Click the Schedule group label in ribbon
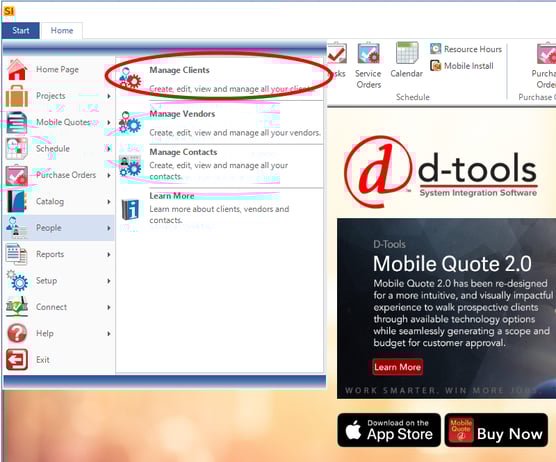Image resolution: width=556 pixels, height=462 pixels. pyautogui.click(x=413, y=97)
